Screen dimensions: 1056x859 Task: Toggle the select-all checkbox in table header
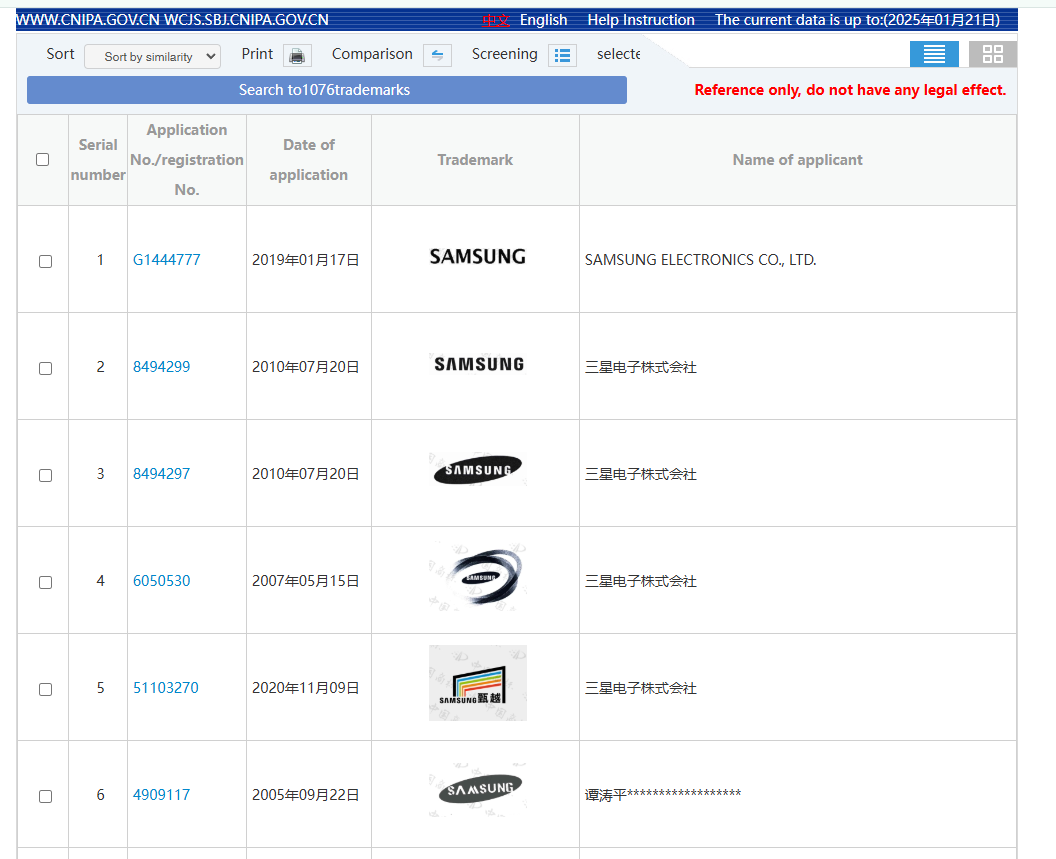coord(42,160)
